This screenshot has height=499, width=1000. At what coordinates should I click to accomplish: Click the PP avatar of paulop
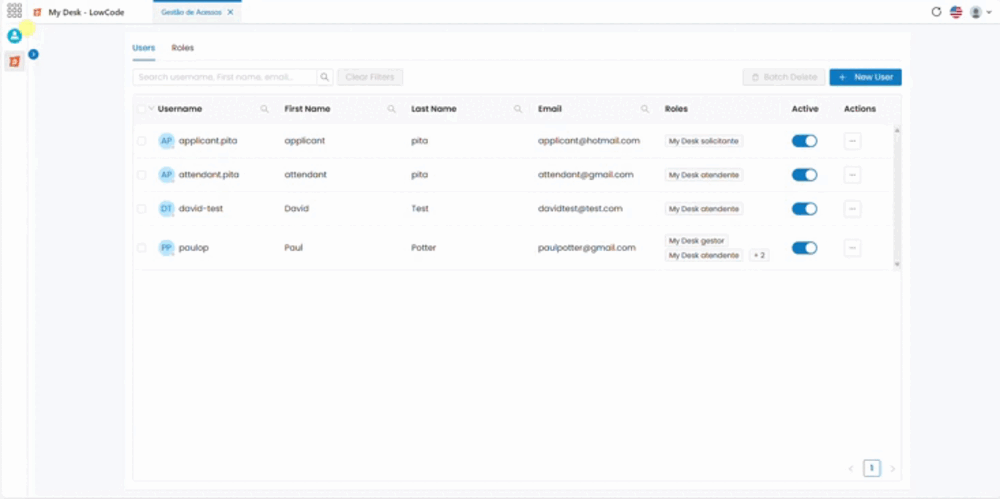(x=166, y=248)
